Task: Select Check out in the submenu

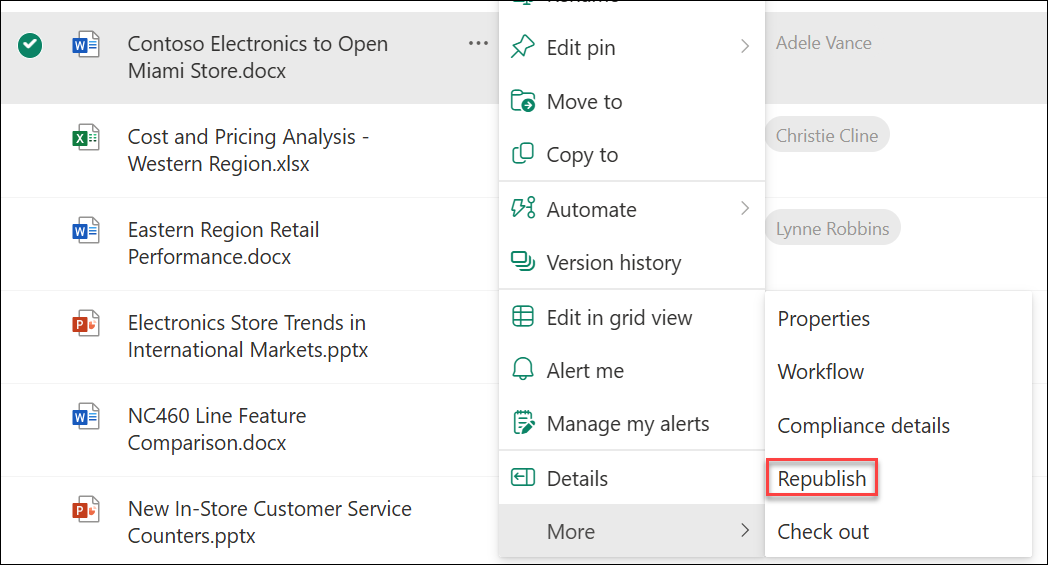Action: pos(823,532)
